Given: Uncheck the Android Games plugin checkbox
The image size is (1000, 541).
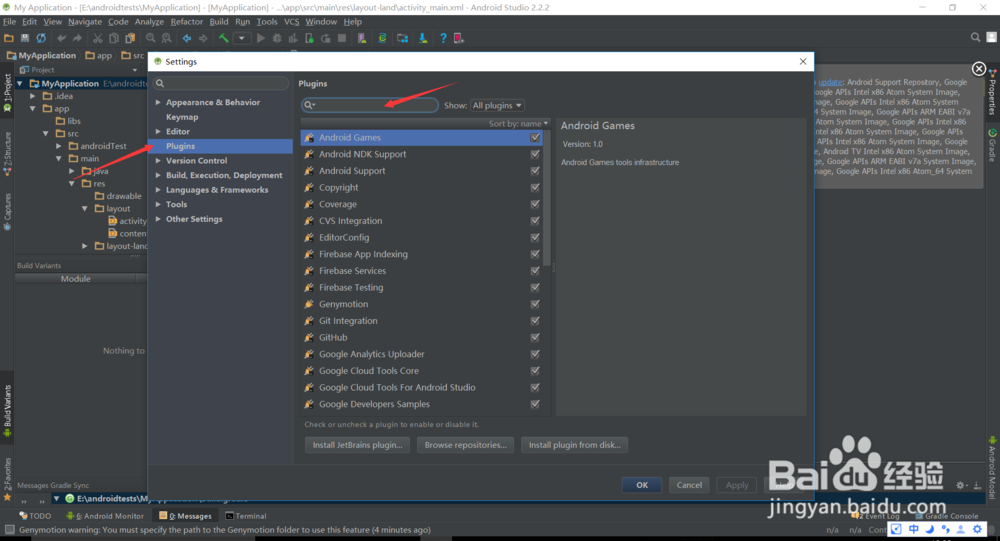Looking at the screenshot, I should pos(535,137).
